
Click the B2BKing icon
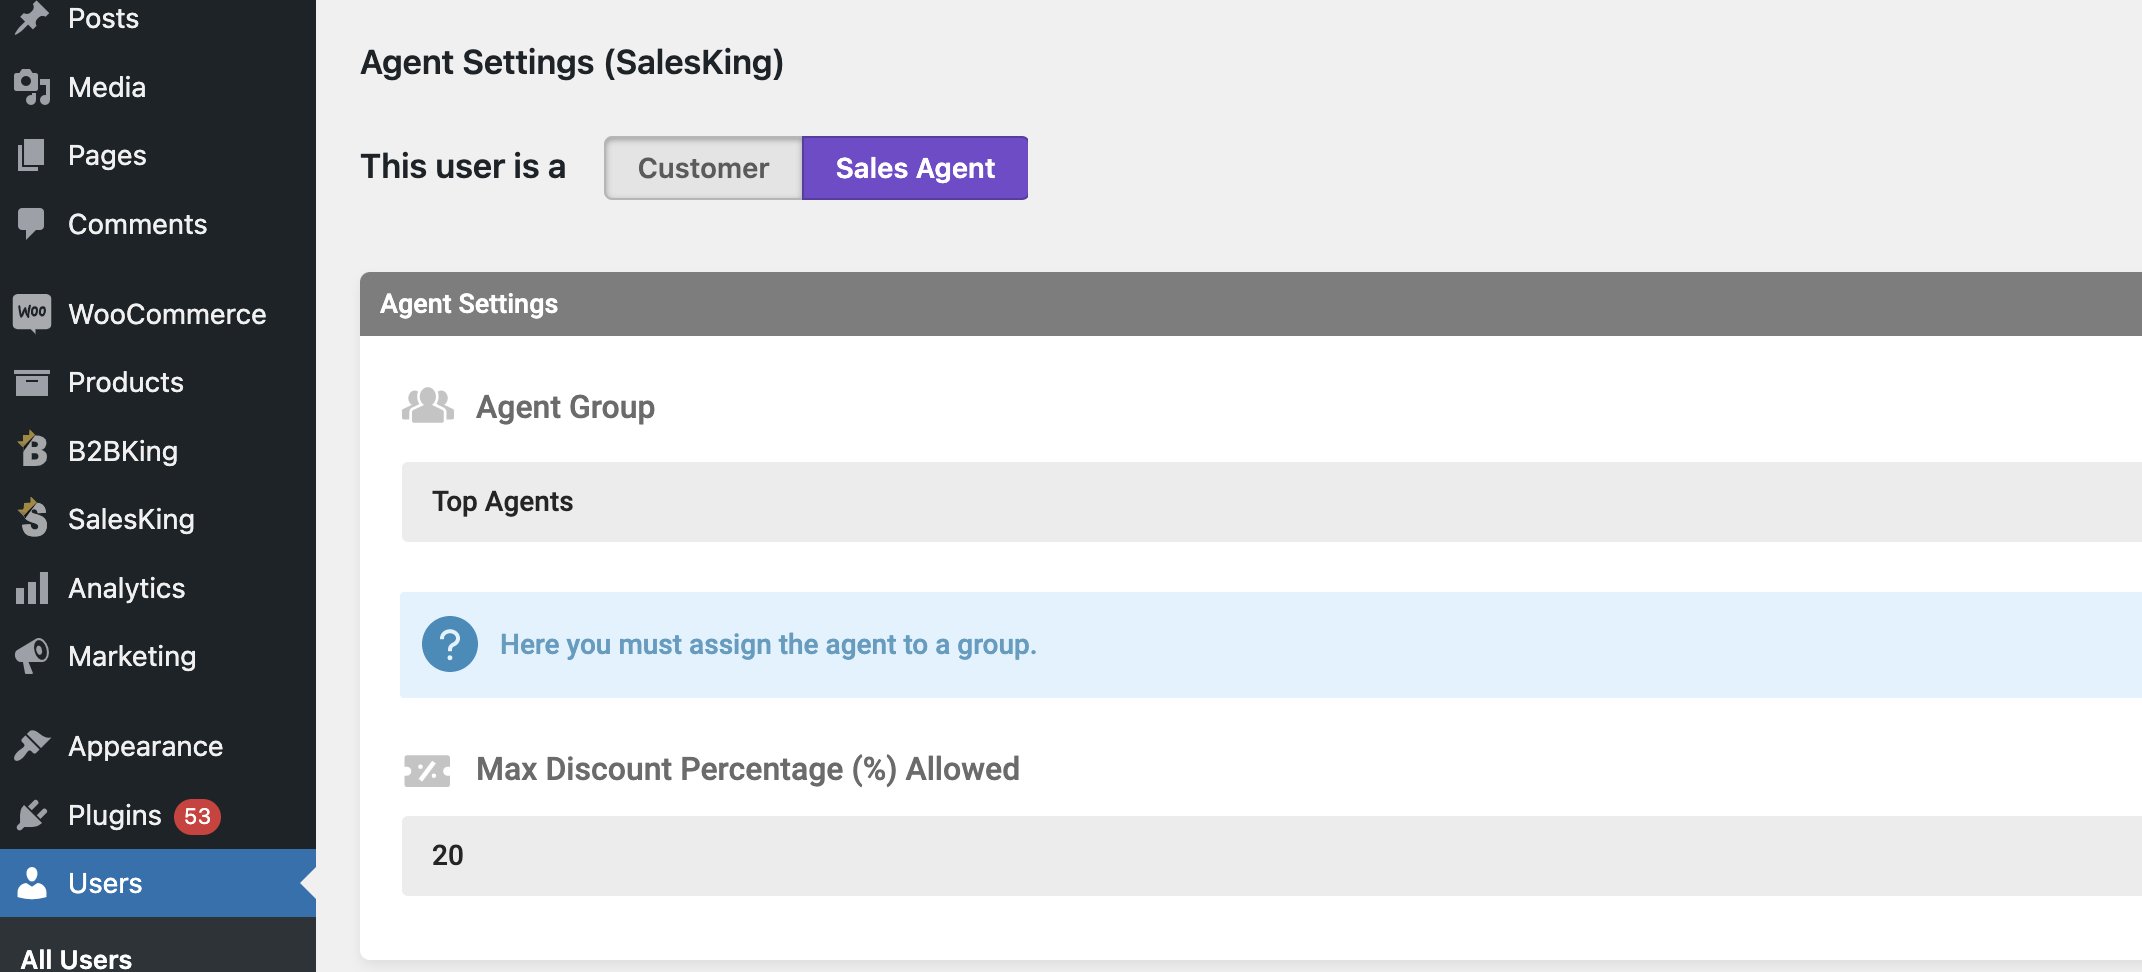[x=32, y=450]
